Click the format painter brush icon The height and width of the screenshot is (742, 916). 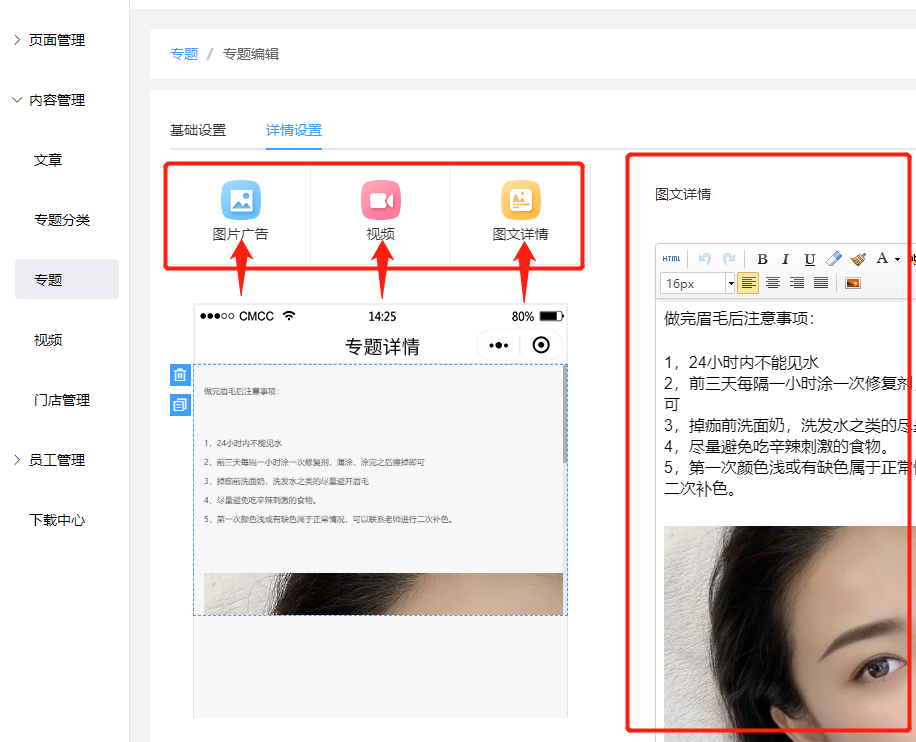tap(858, 259)
